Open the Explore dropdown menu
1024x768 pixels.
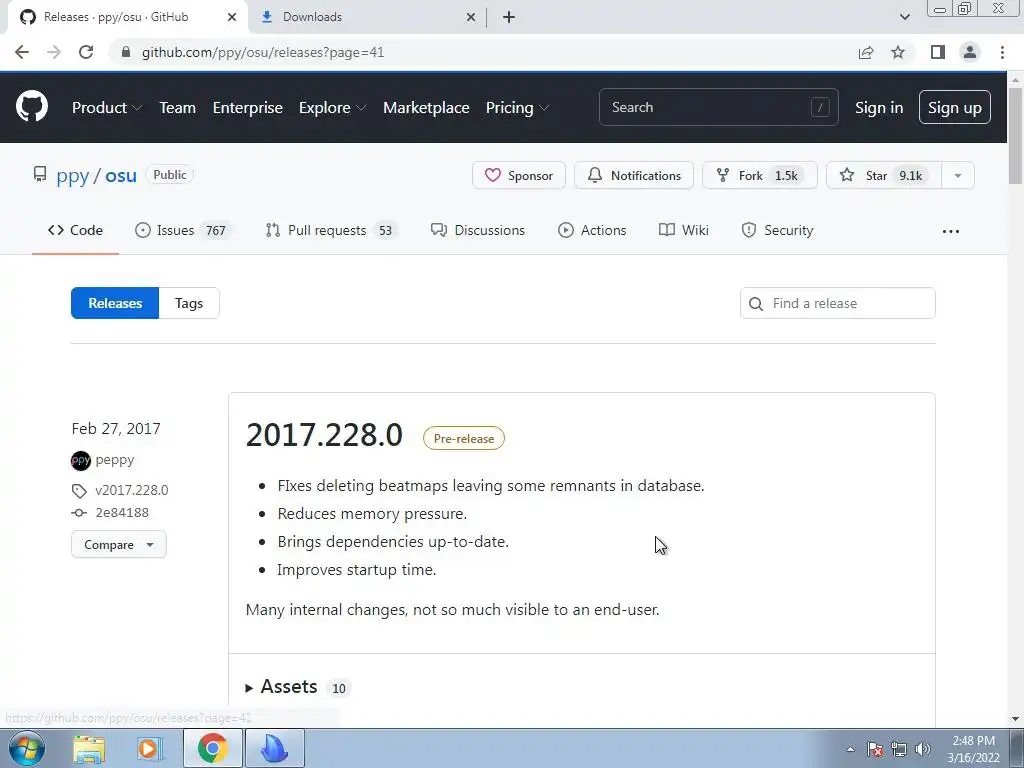tap(332, 107)
